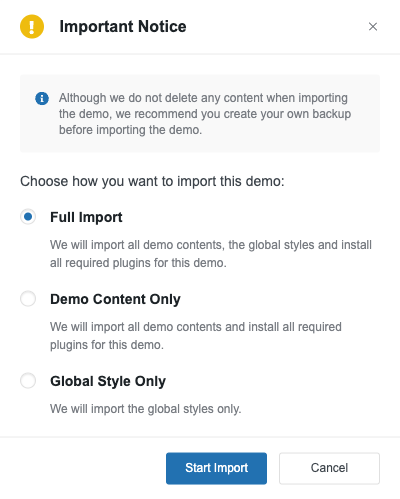The image size is (400, 499).
Task: Click 'We will import the global styles only' text
Action: 145,409
